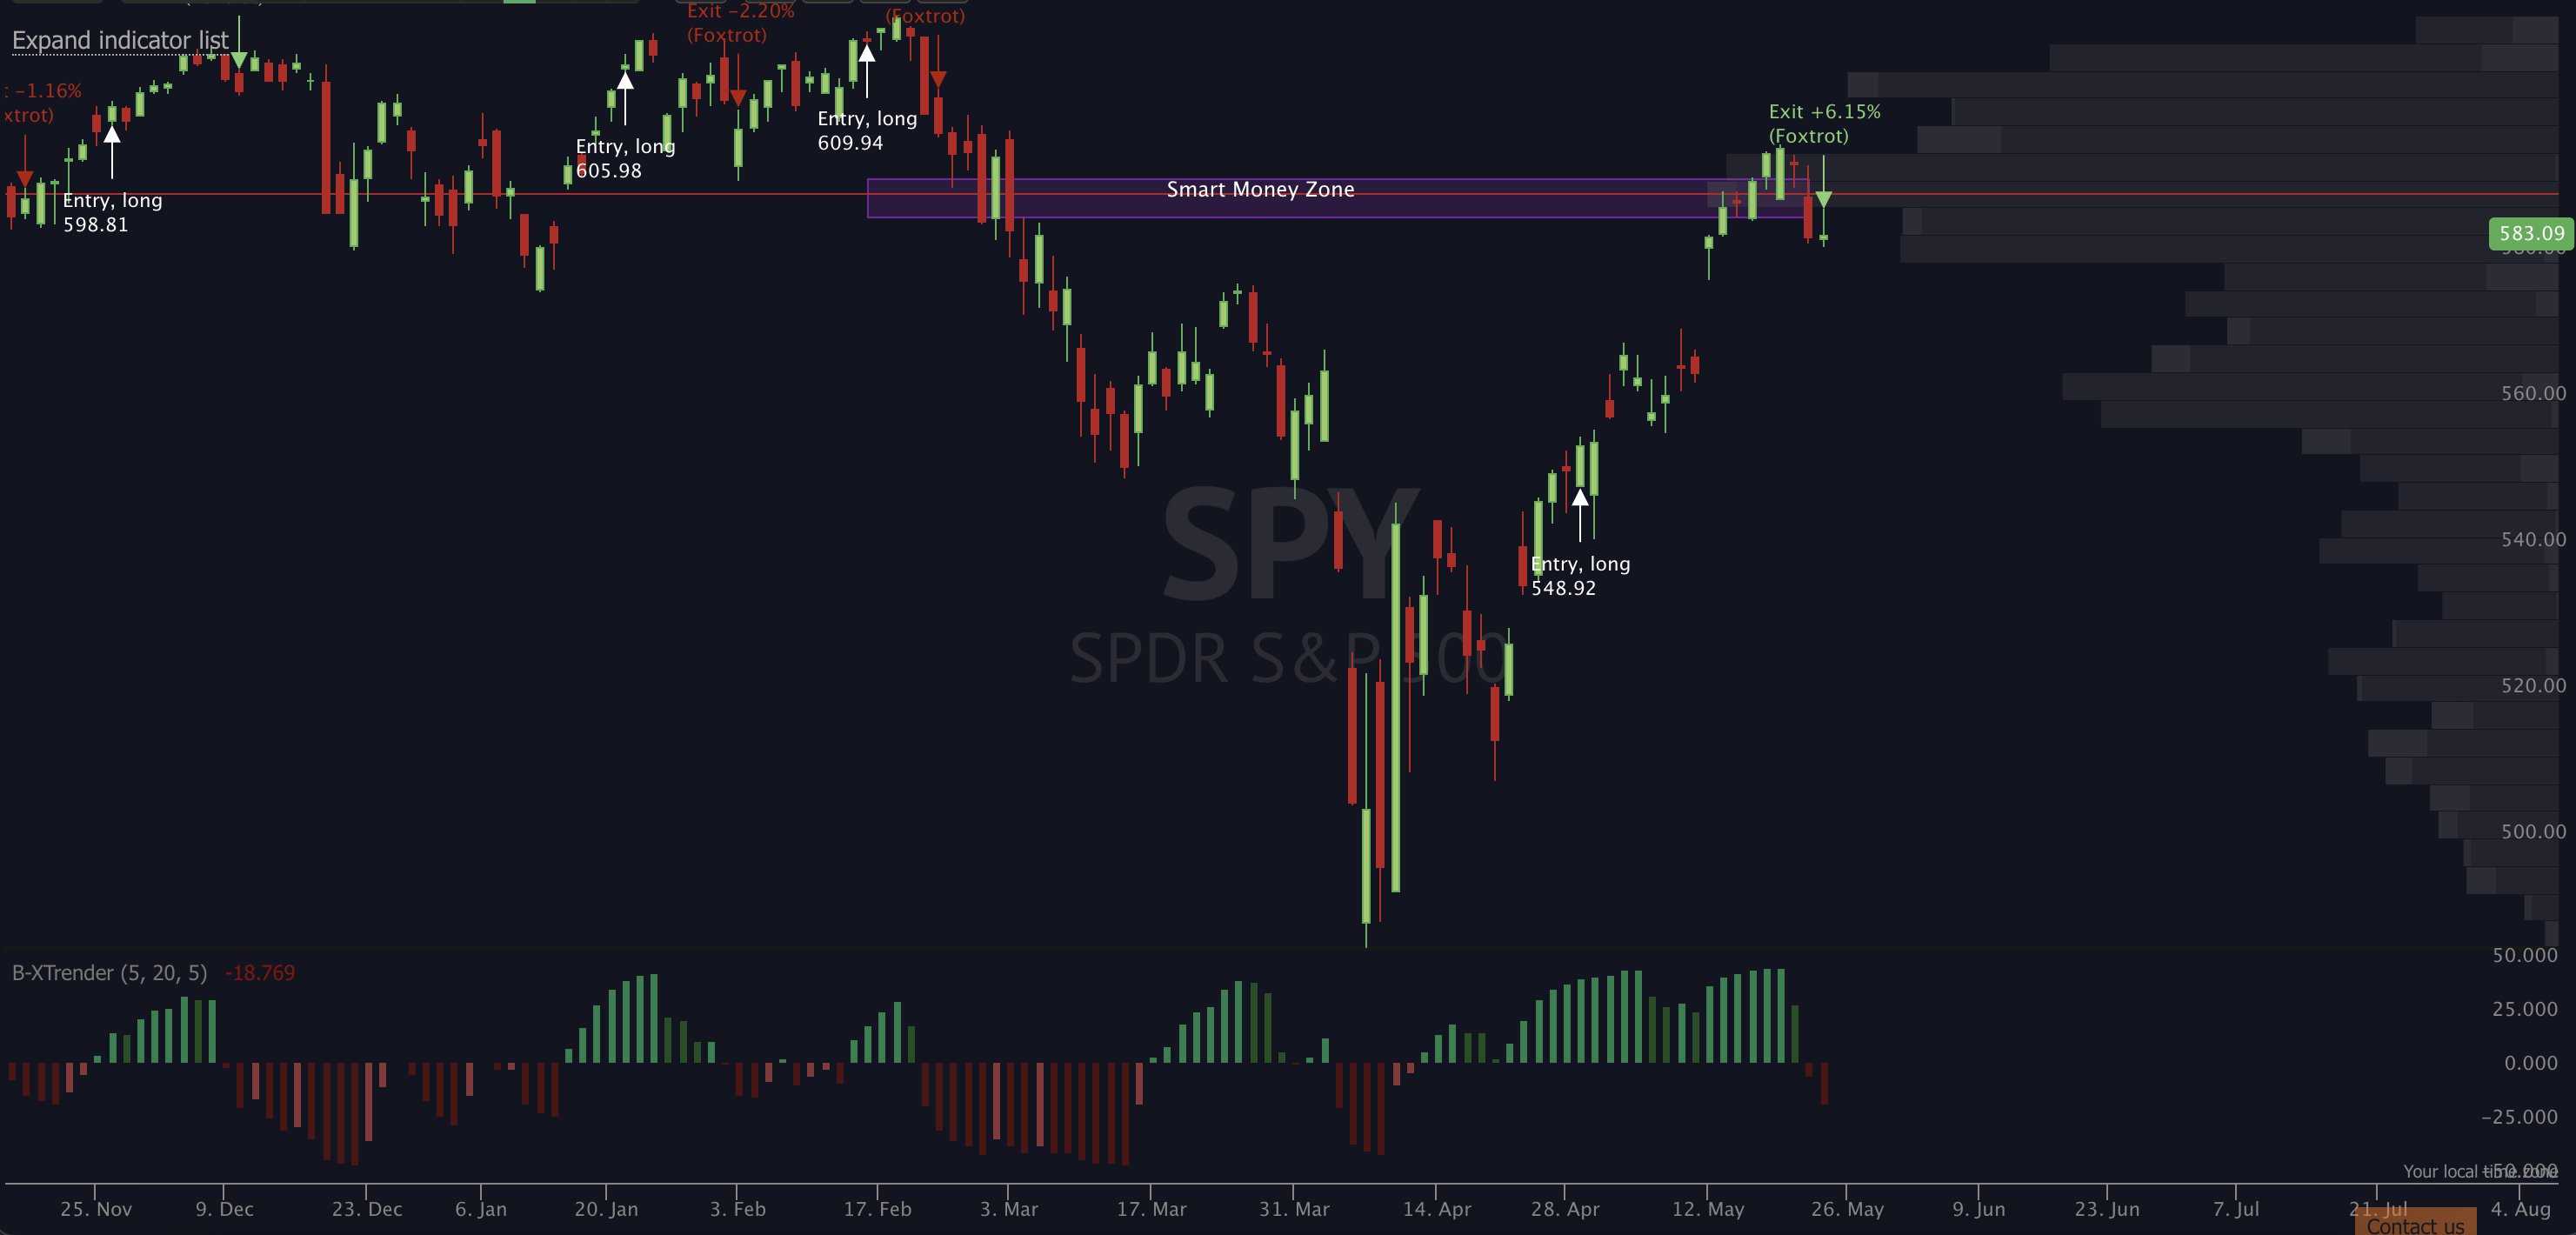Click the '3. Feb' date on the time axis

pyautogui.click(x=738, y=1209)
